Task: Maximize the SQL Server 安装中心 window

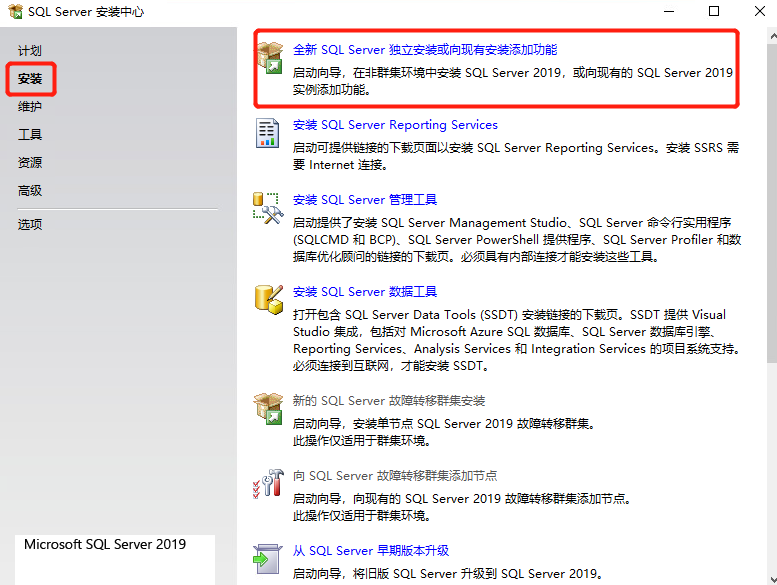Action: (714, 11)
